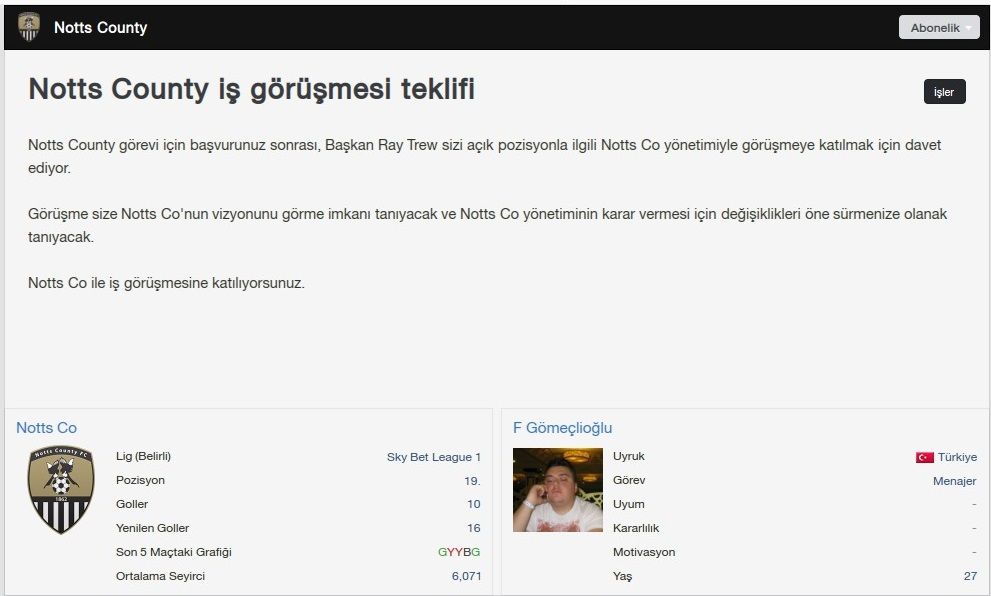The width and height of the screenshot is (991, 596).
Task: Click the Notts County iş görüşmesi teklifi heading
Action: (x=252, y=89)
